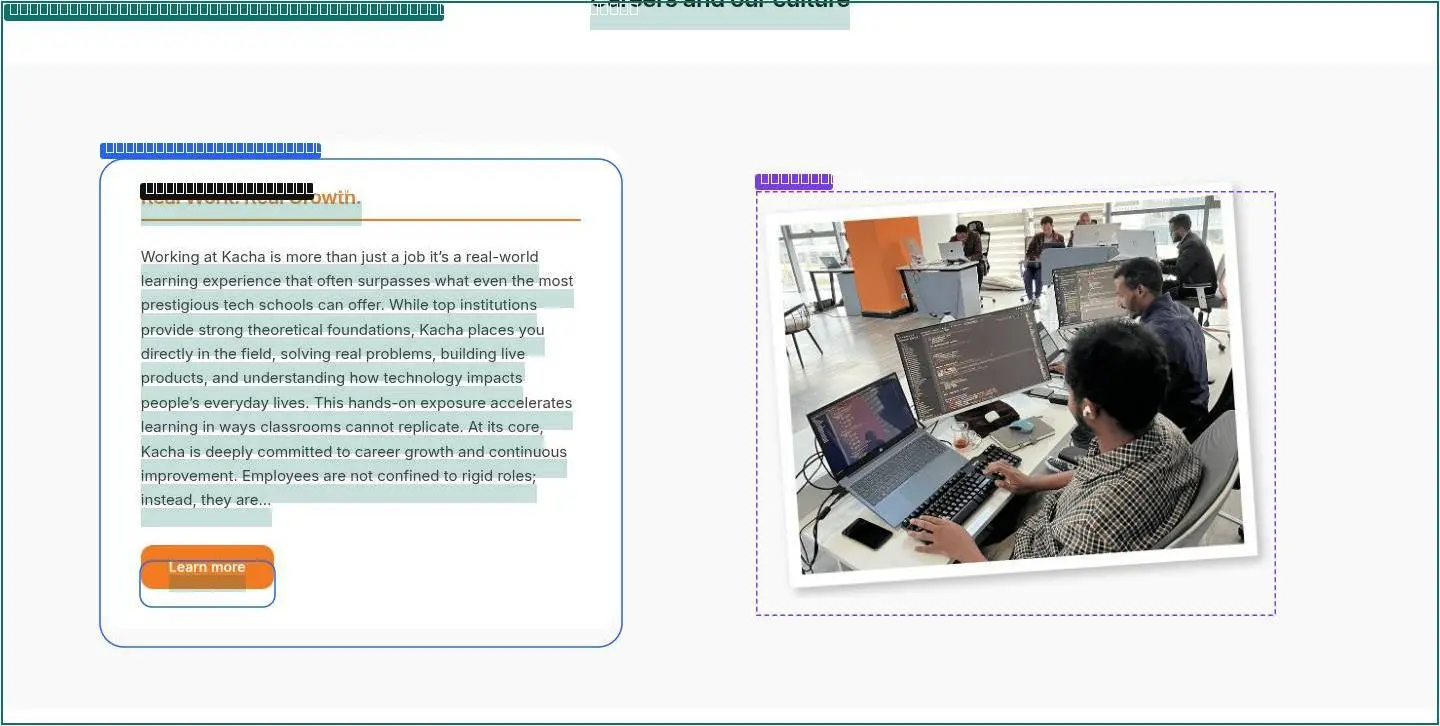
Task: Click the blue outlined box below Learn more
Action: tap(207, 584)
